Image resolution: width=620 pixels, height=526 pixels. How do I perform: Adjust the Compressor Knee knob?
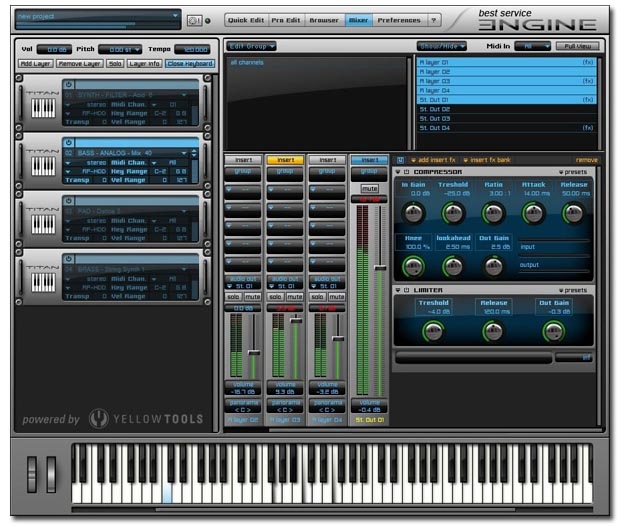[413, 266]
